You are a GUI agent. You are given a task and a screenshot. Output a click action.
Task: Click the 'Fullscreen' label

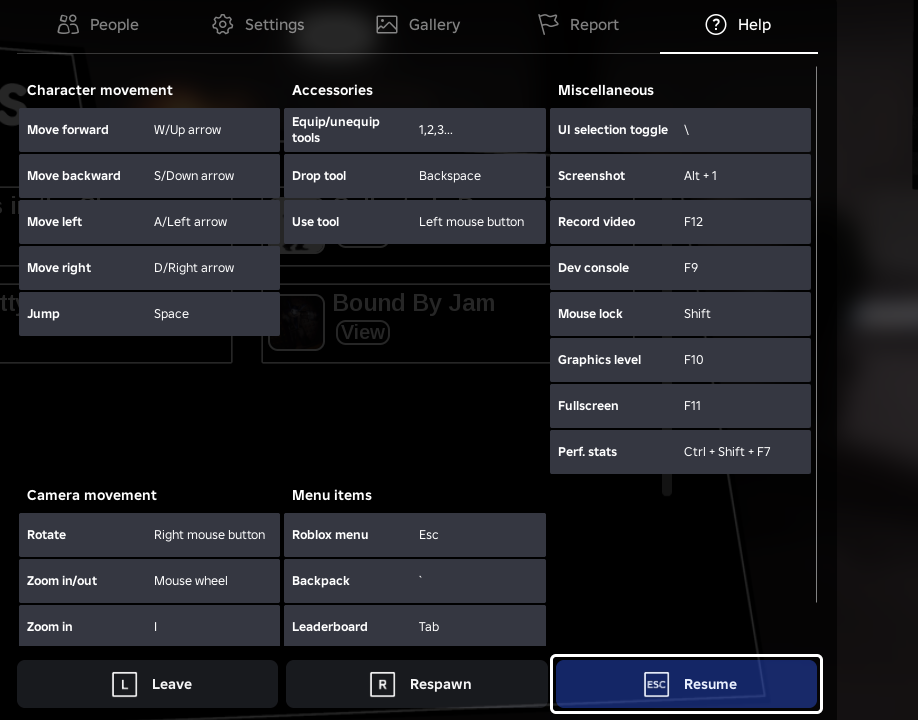(x=588, y=406)
